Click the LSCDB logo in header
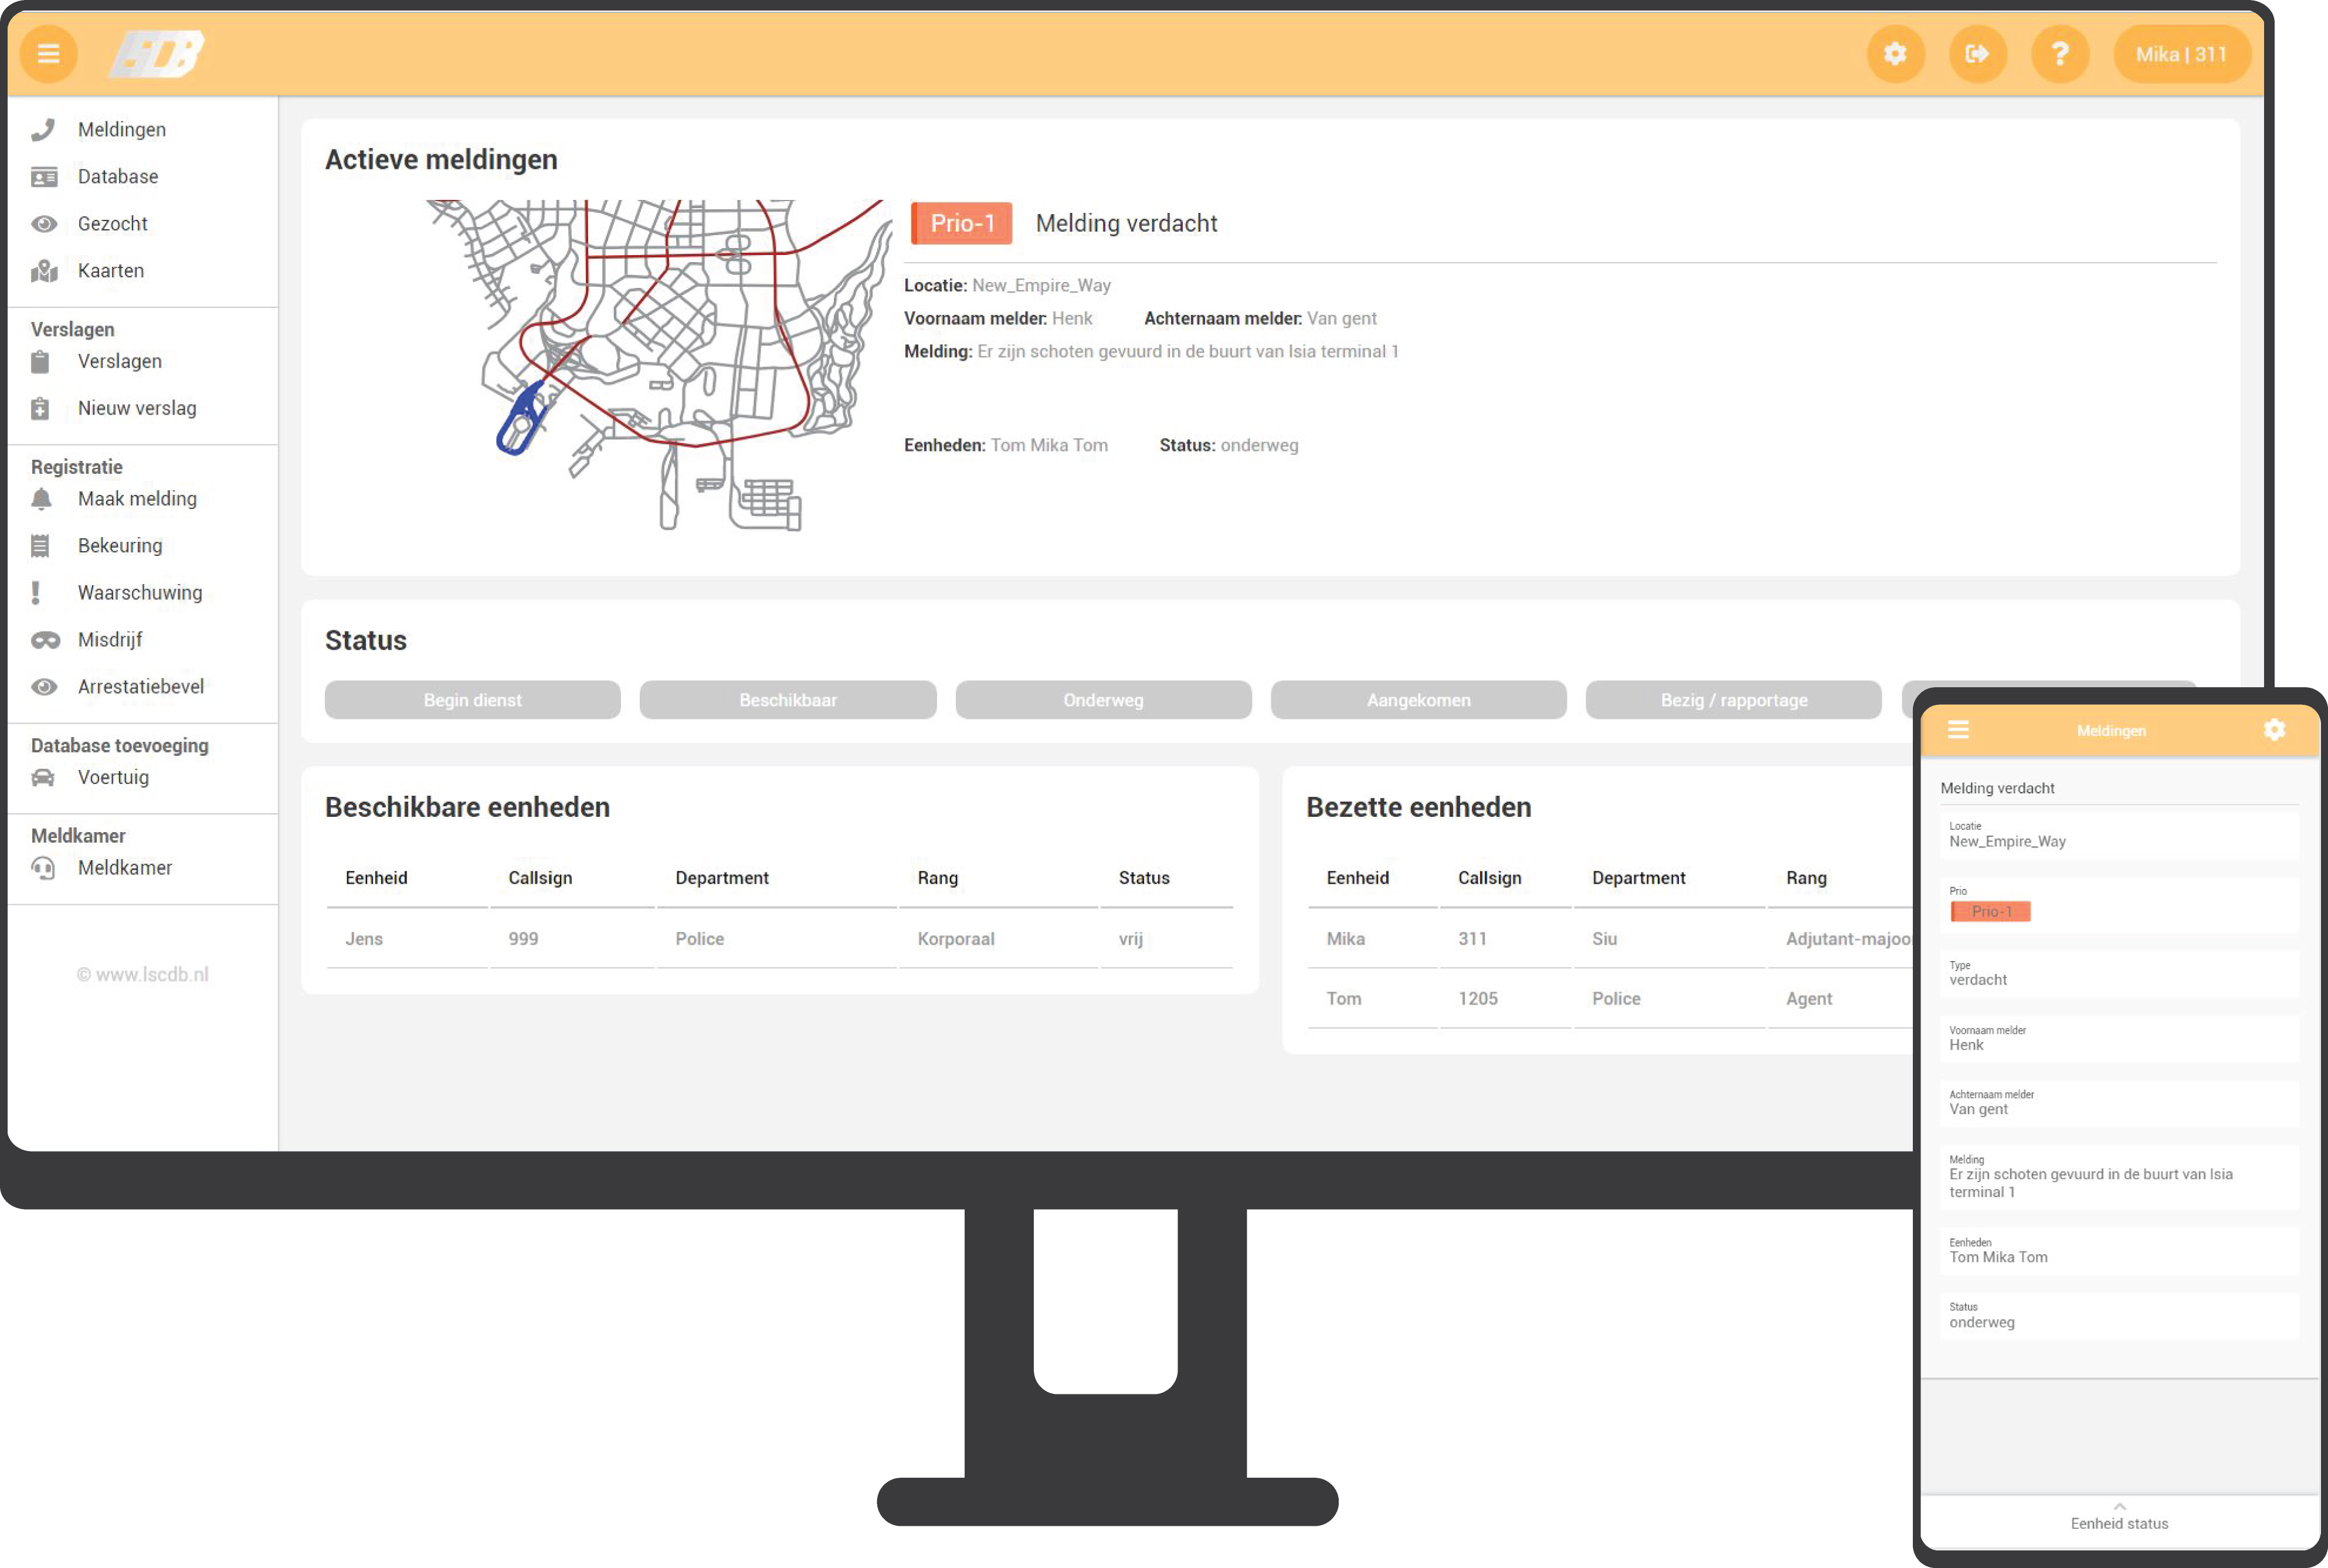 tap(157, 54)
